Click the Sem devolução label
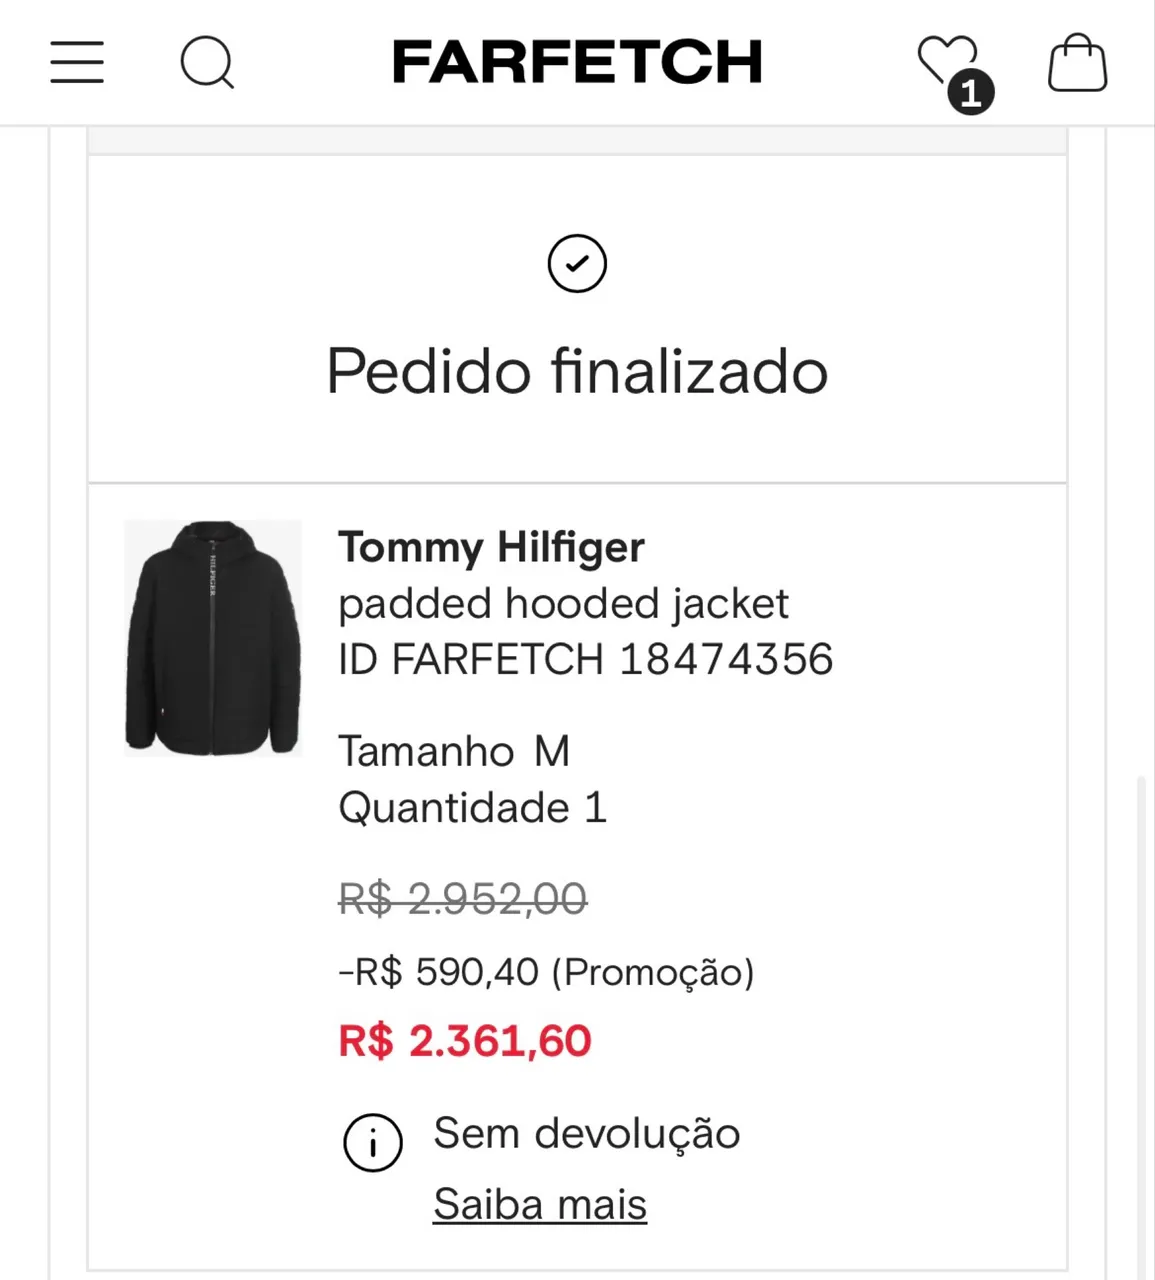The height and width of the screenshot is (1280, 1155). tap(587, 1134)
